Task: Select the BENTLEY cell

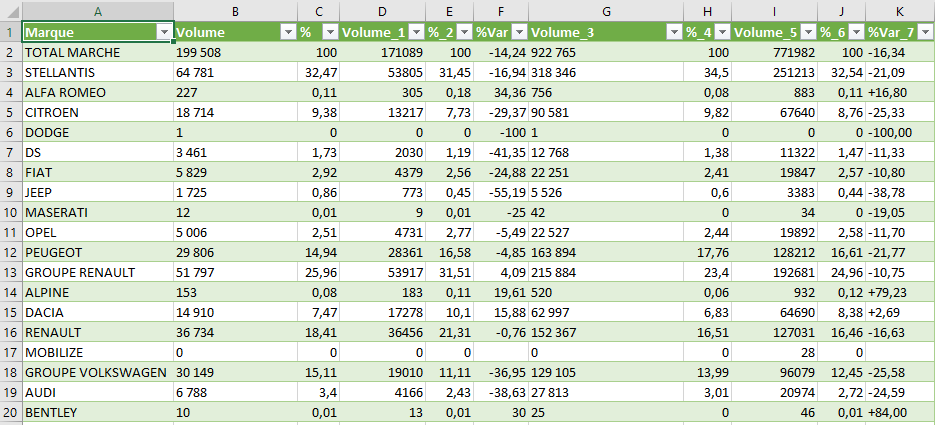Action: [x=98, y=412]
